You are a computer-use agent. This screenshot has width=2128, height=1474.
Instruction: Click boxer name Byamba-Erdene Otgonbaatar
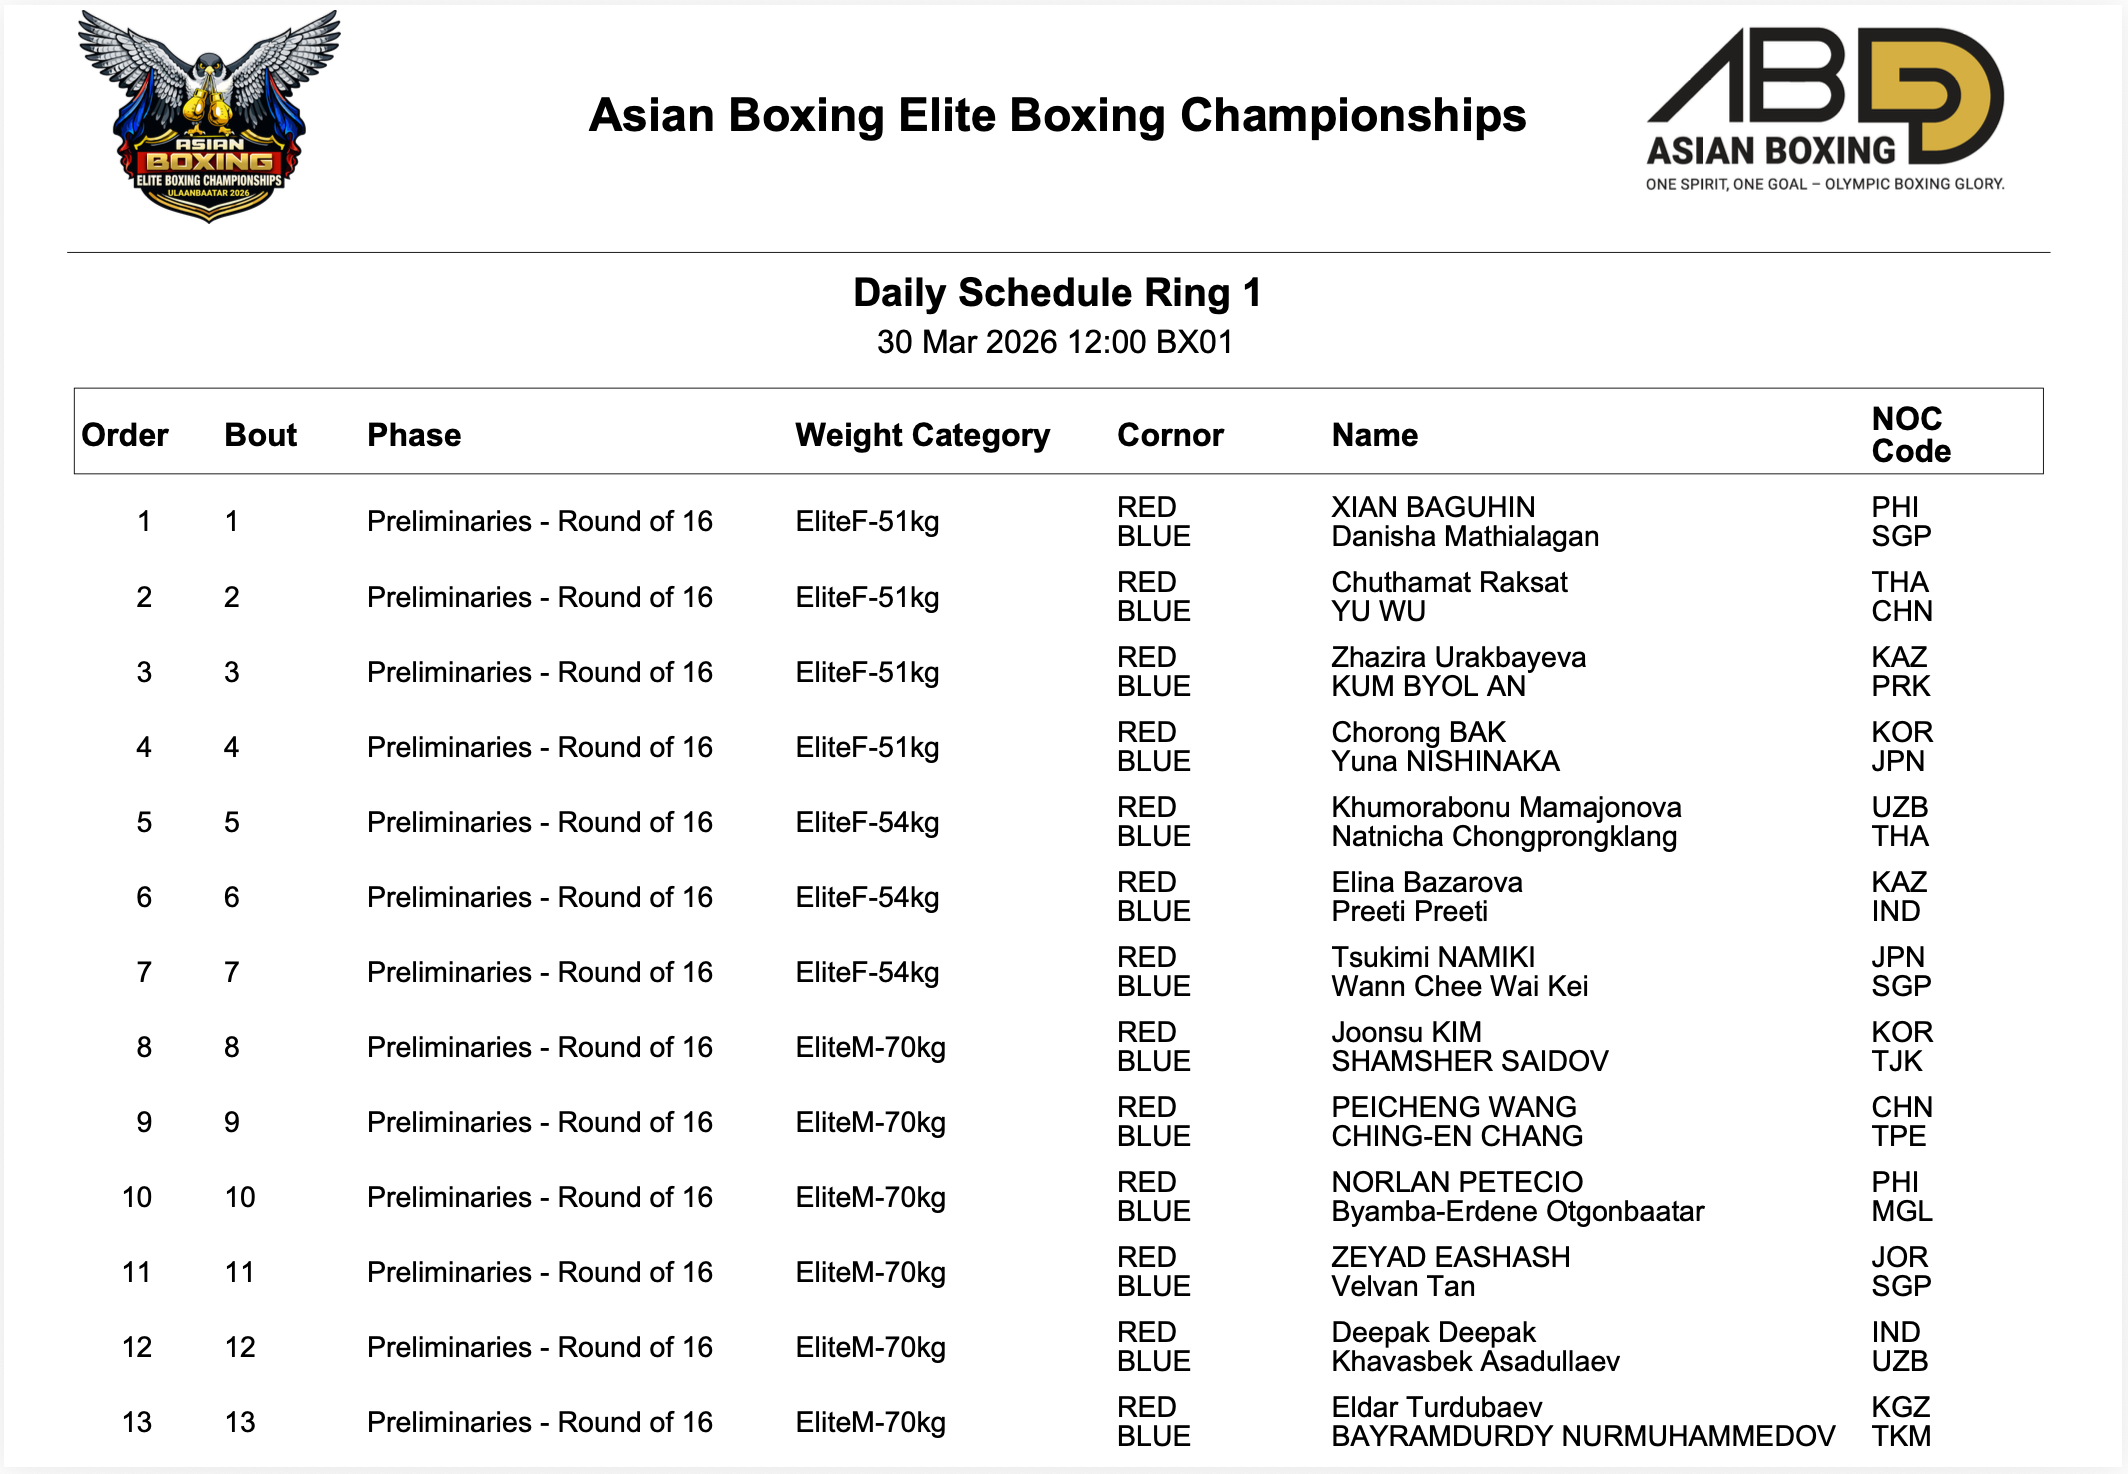[x=1517, y=1212]
